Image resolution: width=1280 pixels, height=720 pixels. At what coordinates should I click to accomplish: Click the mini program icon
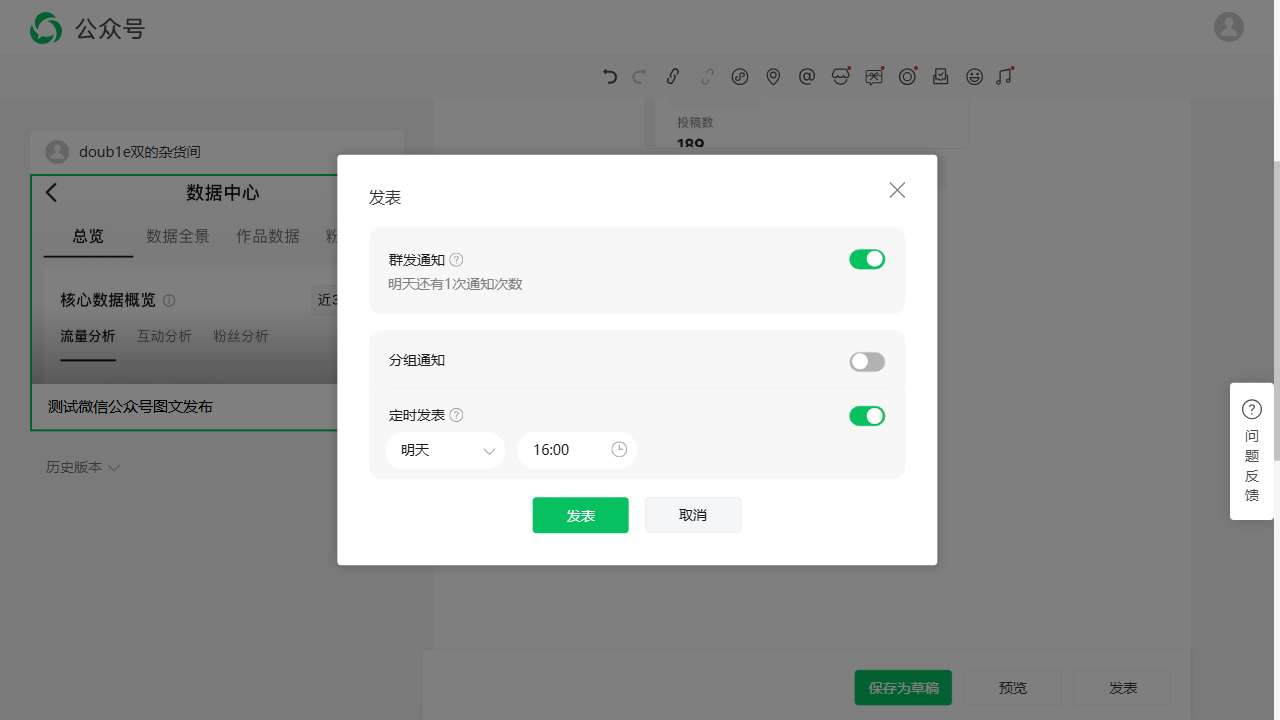pyautogui.click(x=740, y=76)
